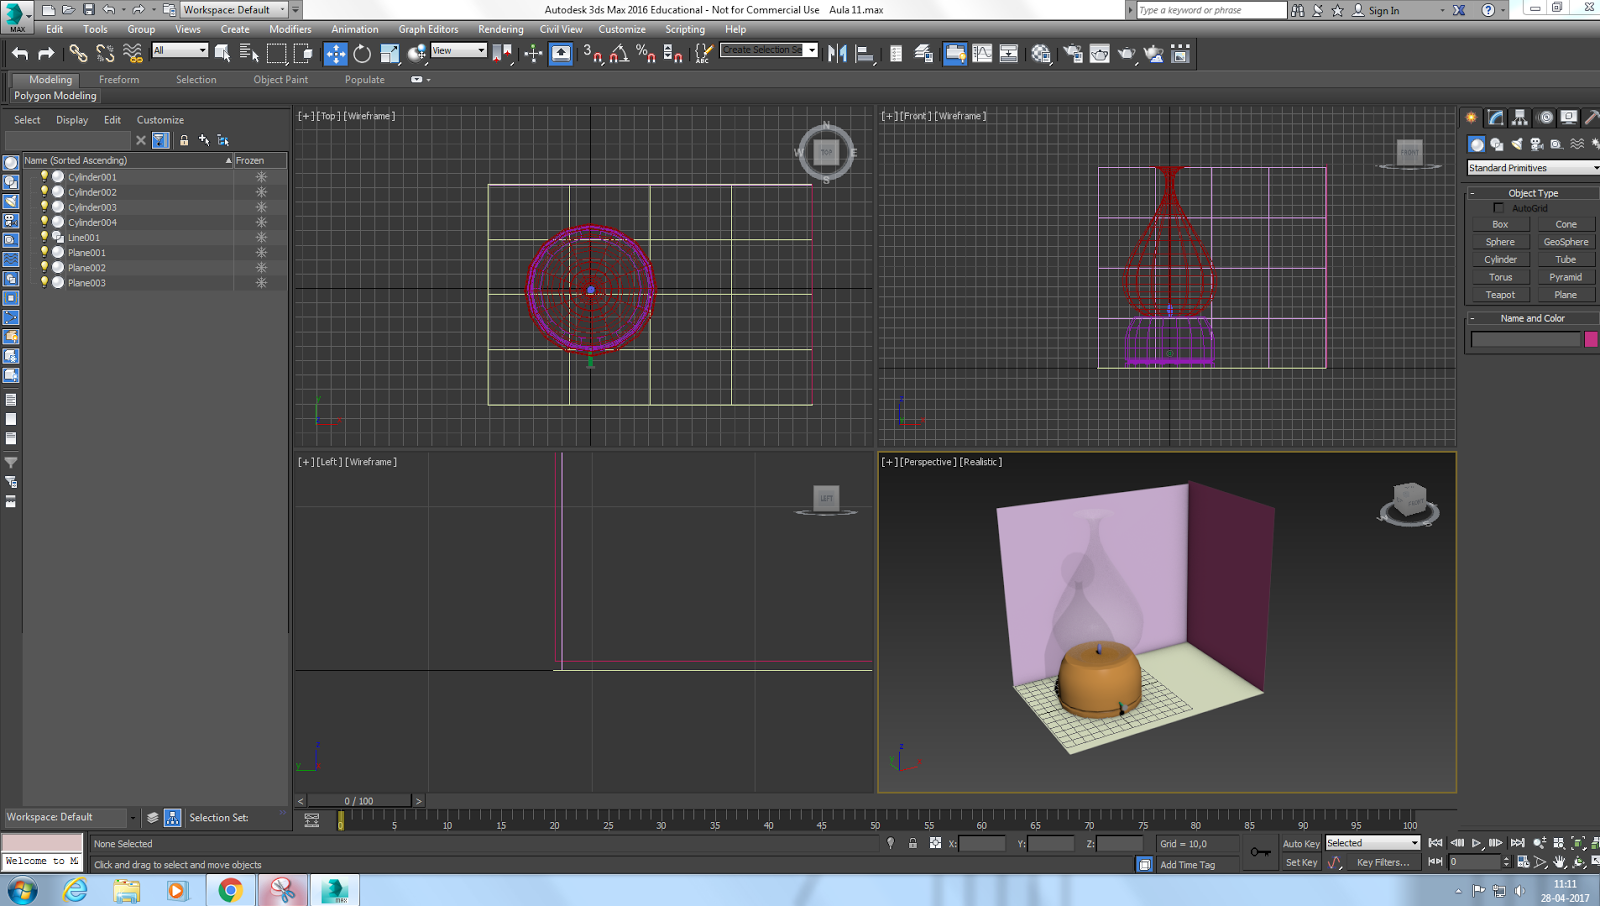
Task: Open the Curve Editor from toolbar
Action: (982, 54)
